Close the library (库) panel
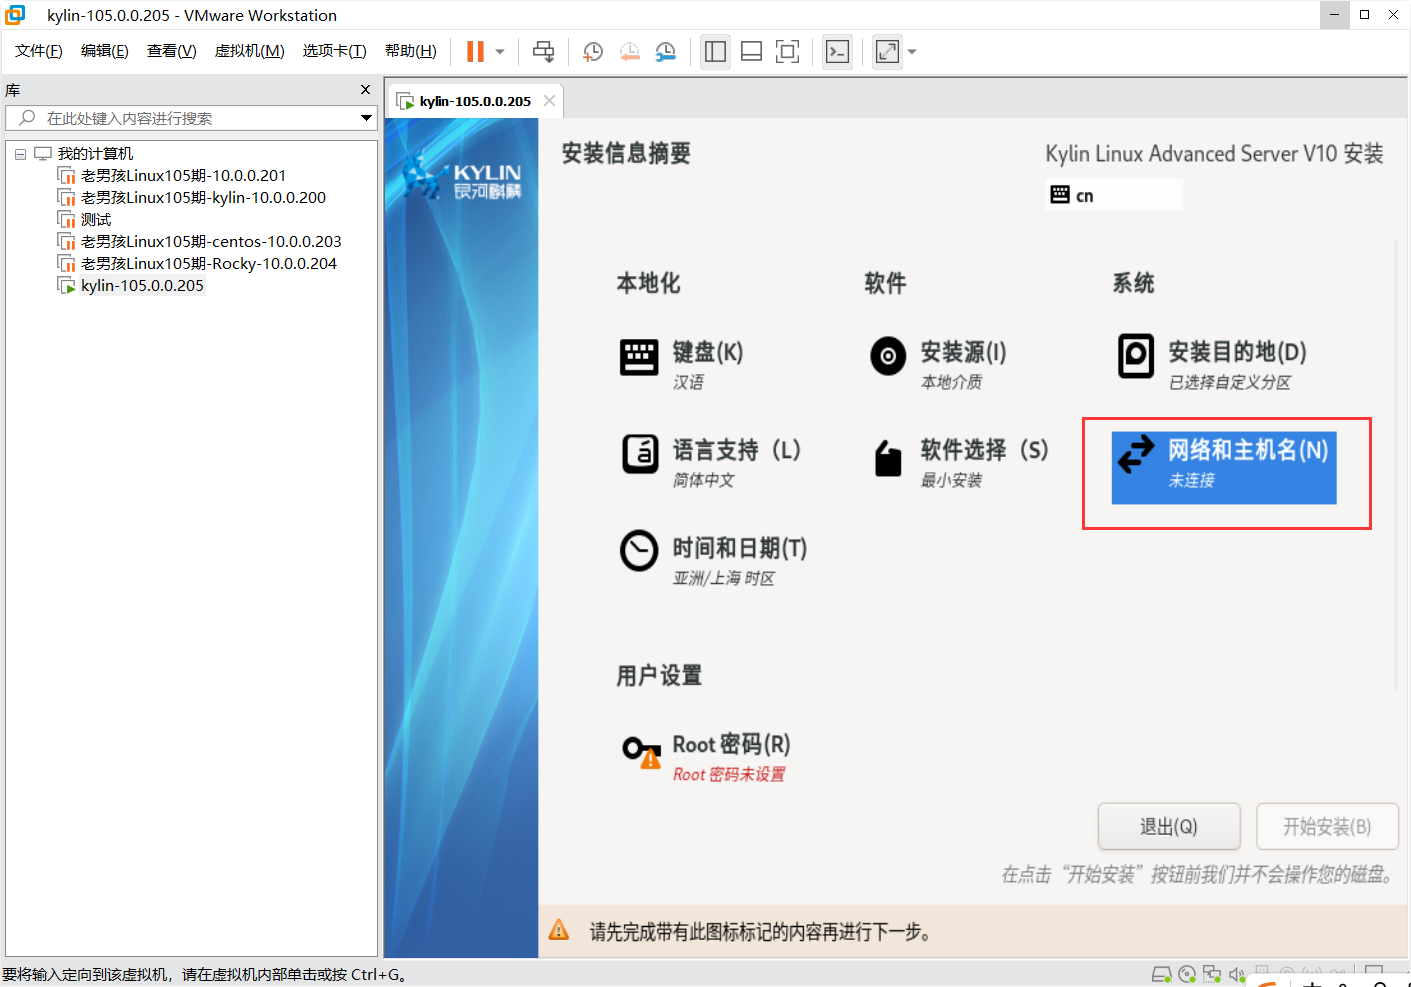This screenshot has width=1411, height=987. pyautogui.click(x=365, y=90)
